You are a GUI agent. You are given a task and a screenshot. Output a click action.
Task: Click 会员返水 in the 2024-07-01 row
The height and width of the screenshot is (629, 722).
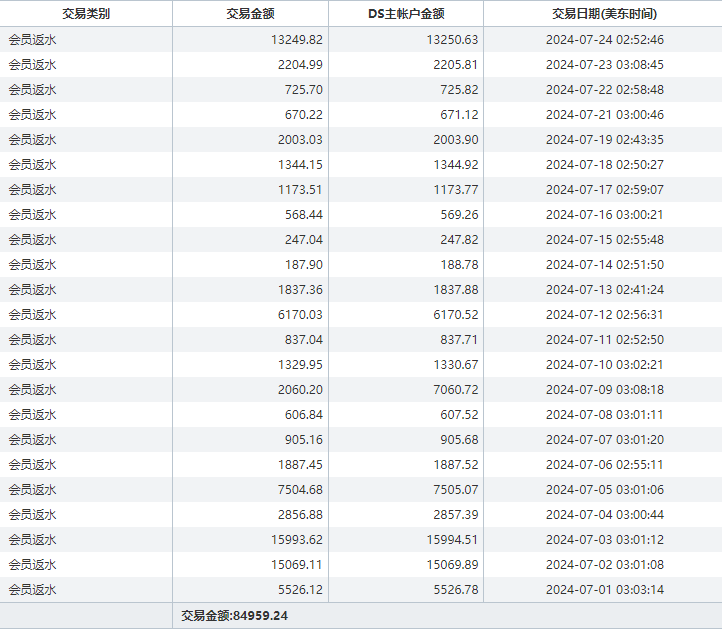32,590
